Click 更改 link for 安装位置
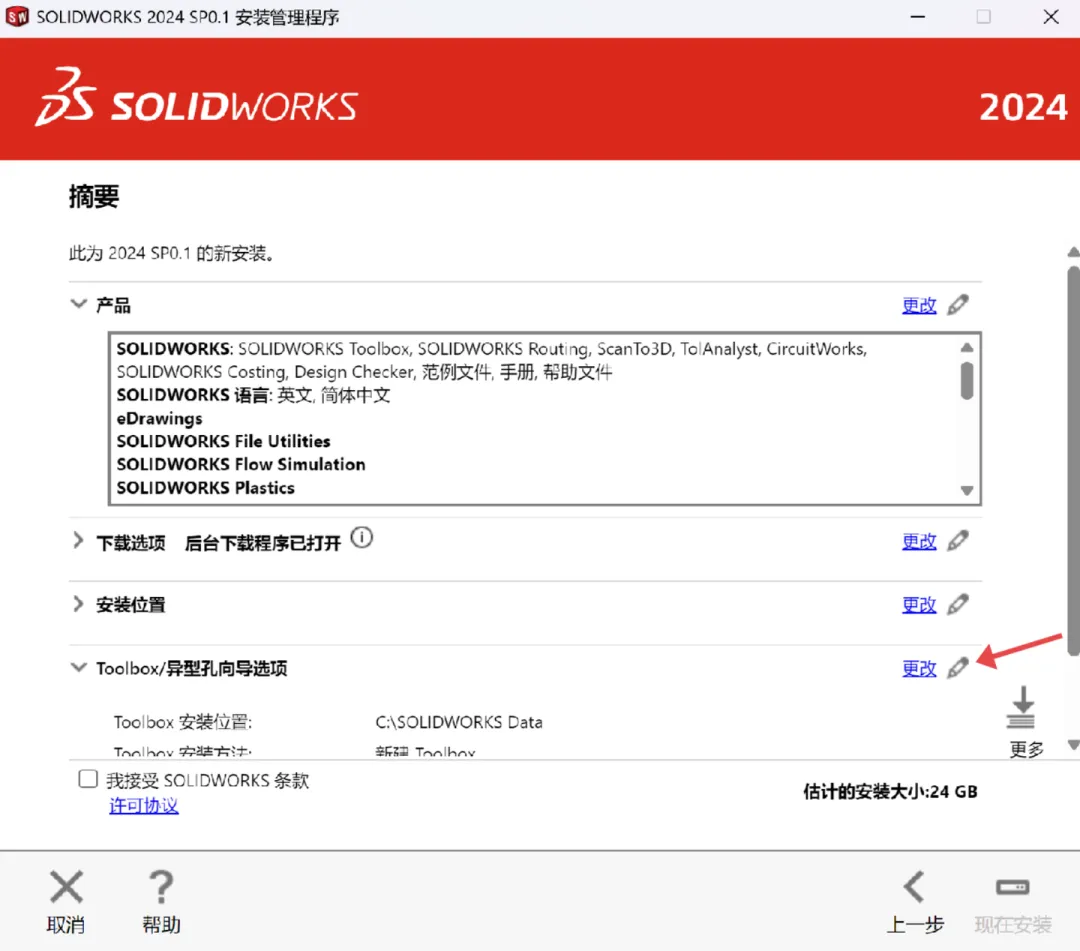 pyautogui.click(x=920, y=605)
